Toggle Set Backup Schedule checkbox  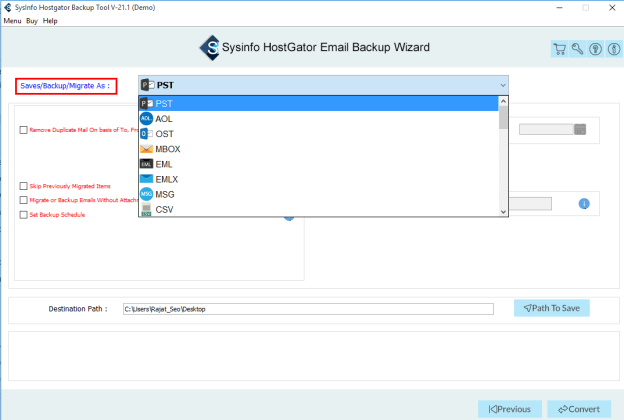point(23,215)
